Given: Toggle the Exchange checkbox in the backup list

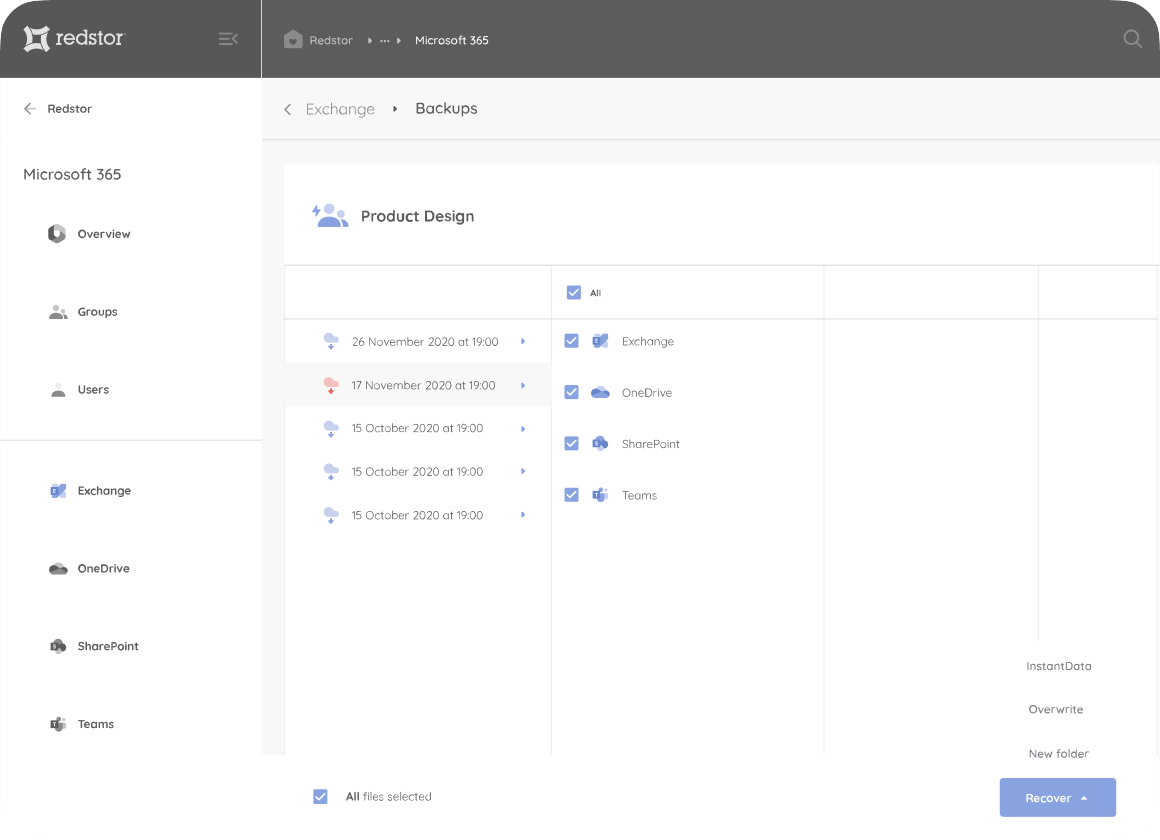Looking at the screenshot, I should (x=571, y=340).
